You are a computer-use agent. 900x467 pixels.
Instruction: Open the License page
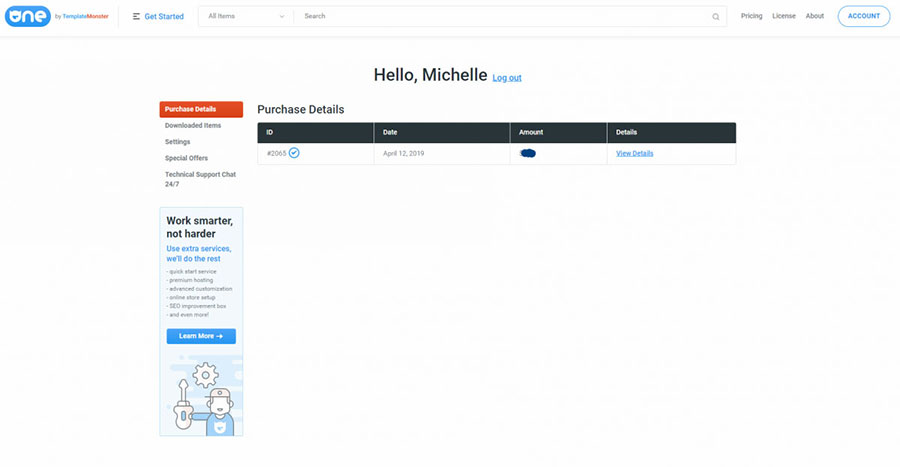[x=783, y=16]
